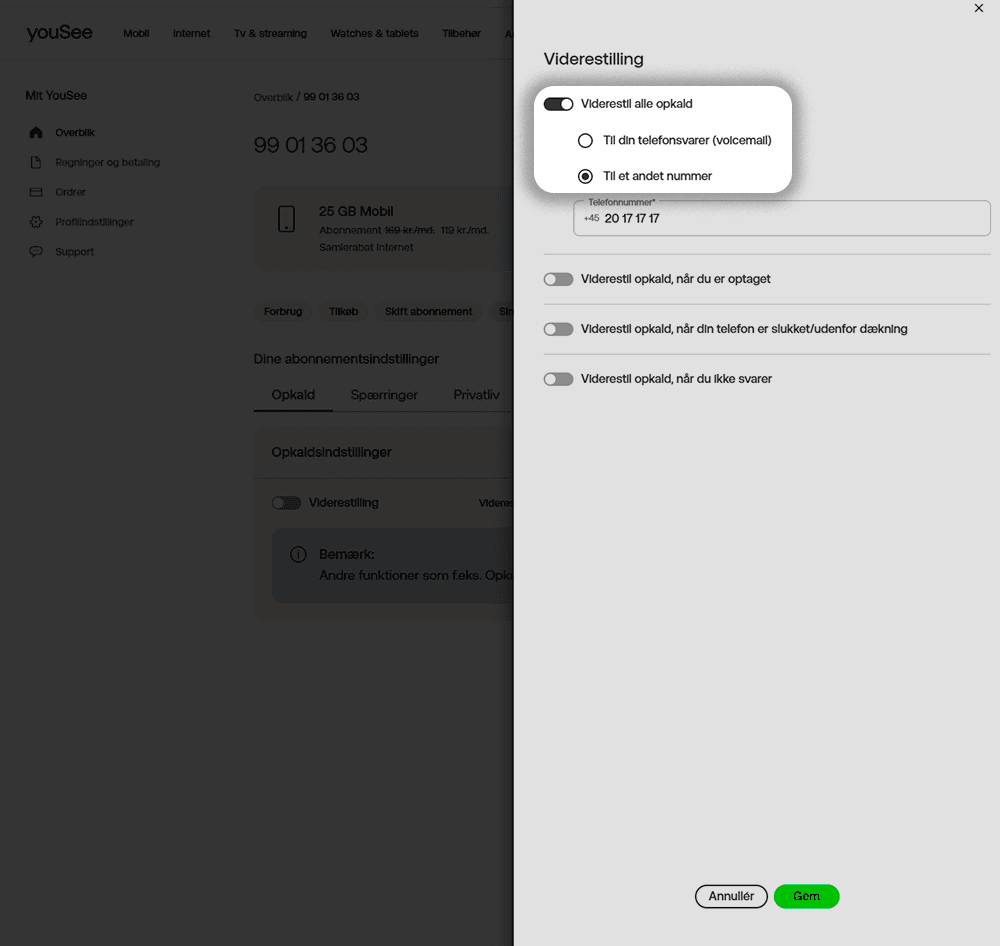Click the youSee logo
The height and width of the screenshot is (946, 1000).
point(59,33)
